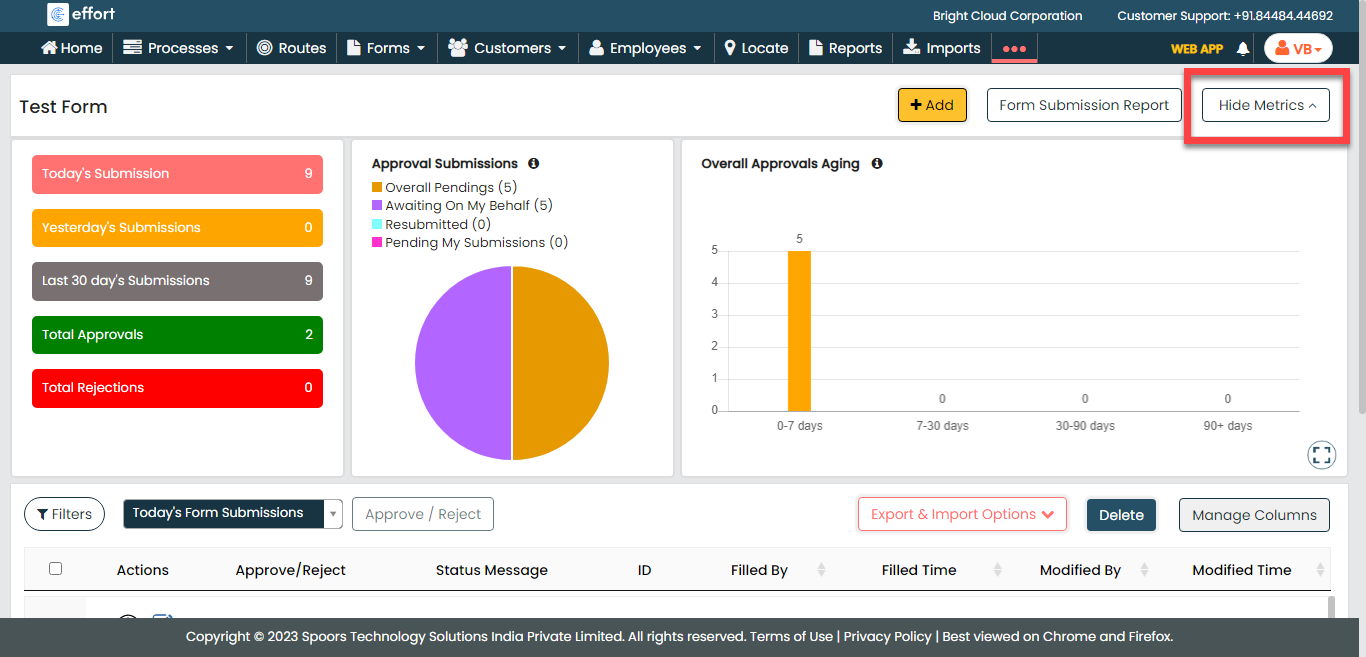Go to the Reports menu item
Image resolution: width=1366 pixels, height=657 pixels.
click(845, 48)
